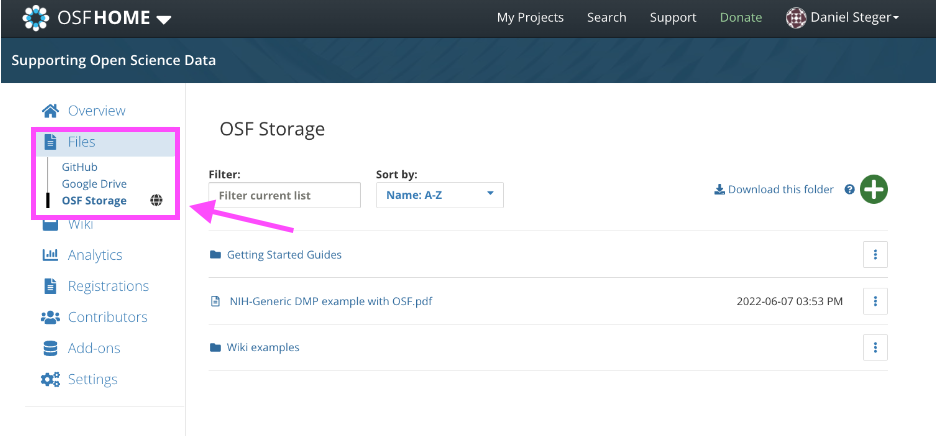The width and height of the screenshot is (936, 447).
Task: Open options menu for Getting Started Guides
Action: point(875,255)
